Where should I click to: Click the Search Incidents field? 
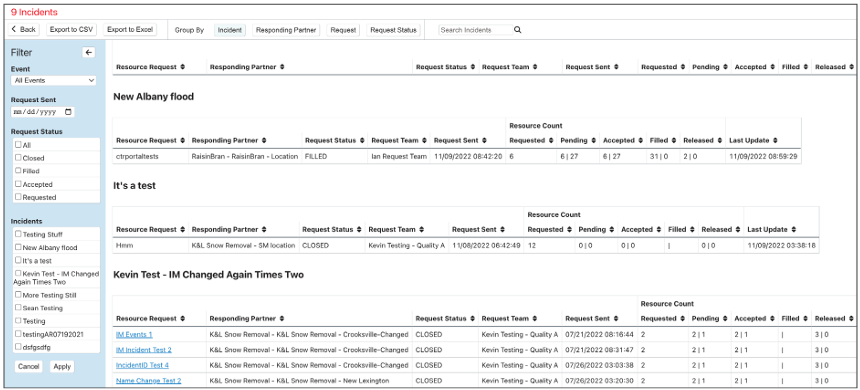click(476, 30)
